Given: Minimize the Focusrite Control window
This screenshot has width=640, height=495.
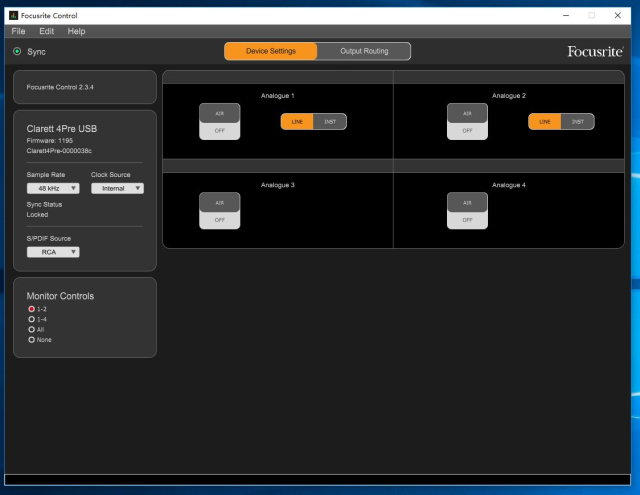Looking at the screenshot, I should pos(566,16).
